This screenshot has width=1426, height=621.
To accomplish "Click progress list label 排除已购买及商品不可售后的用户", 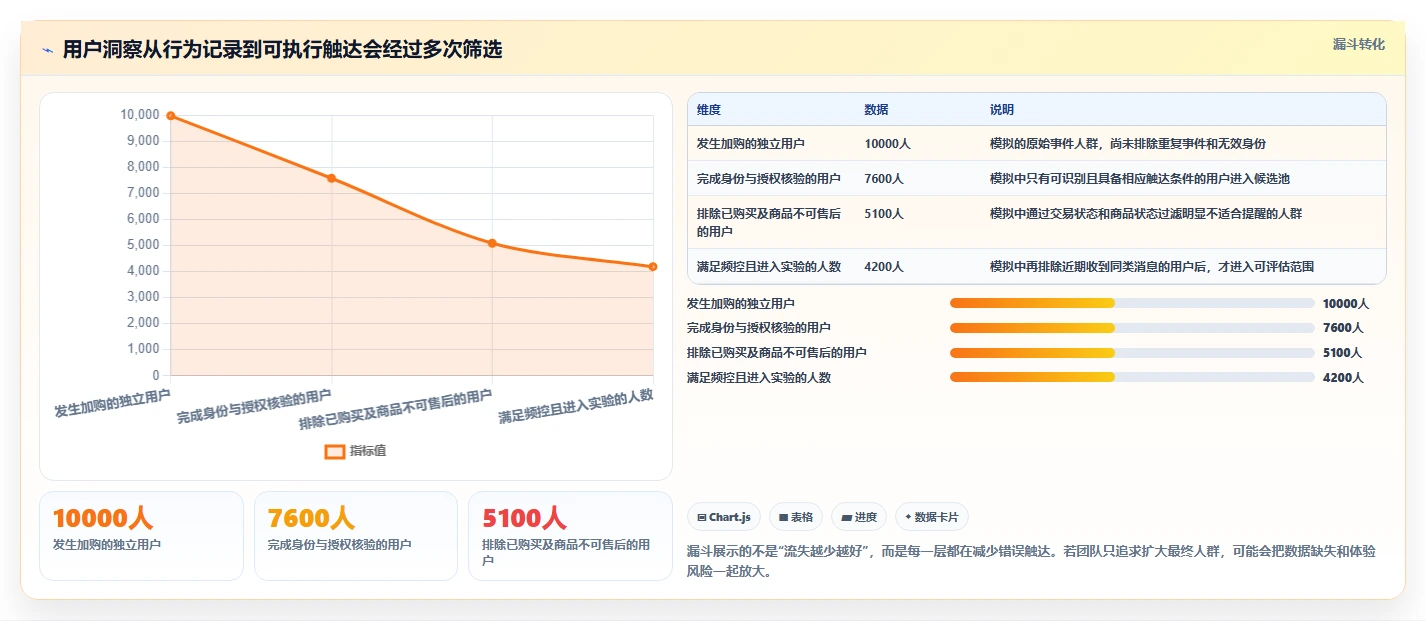I will pos(777,353).
